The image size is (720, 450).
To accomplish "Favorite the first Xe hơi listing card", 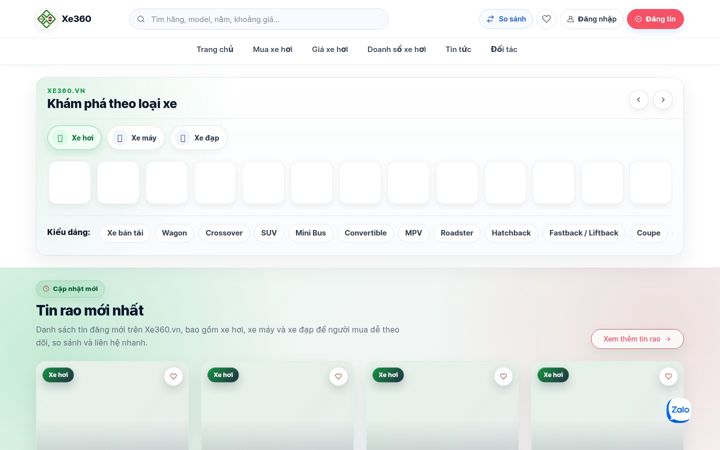I will tap(173, 377).
